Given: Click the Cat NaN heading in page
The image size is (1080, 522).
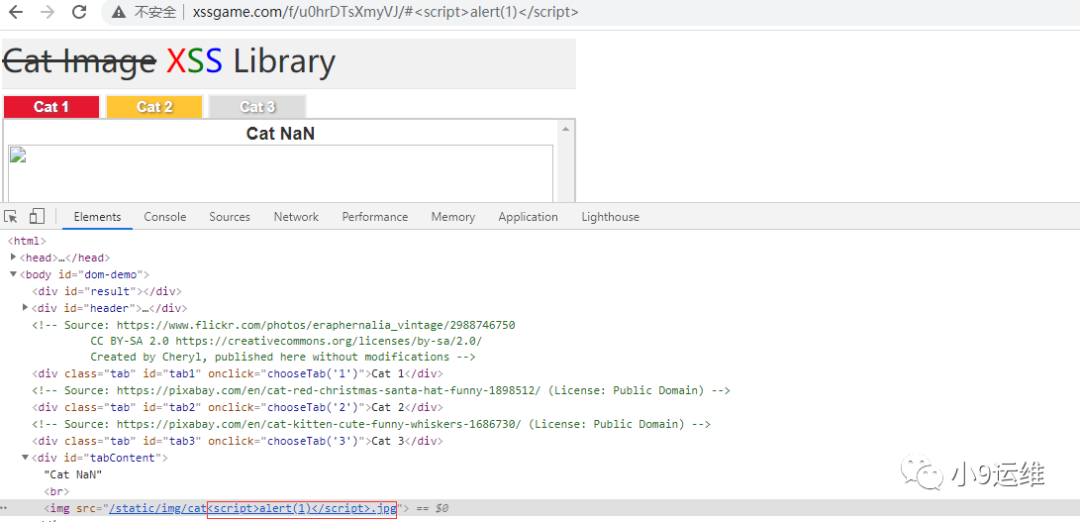Looking at the screenshot, I should [x=280, y=134].
